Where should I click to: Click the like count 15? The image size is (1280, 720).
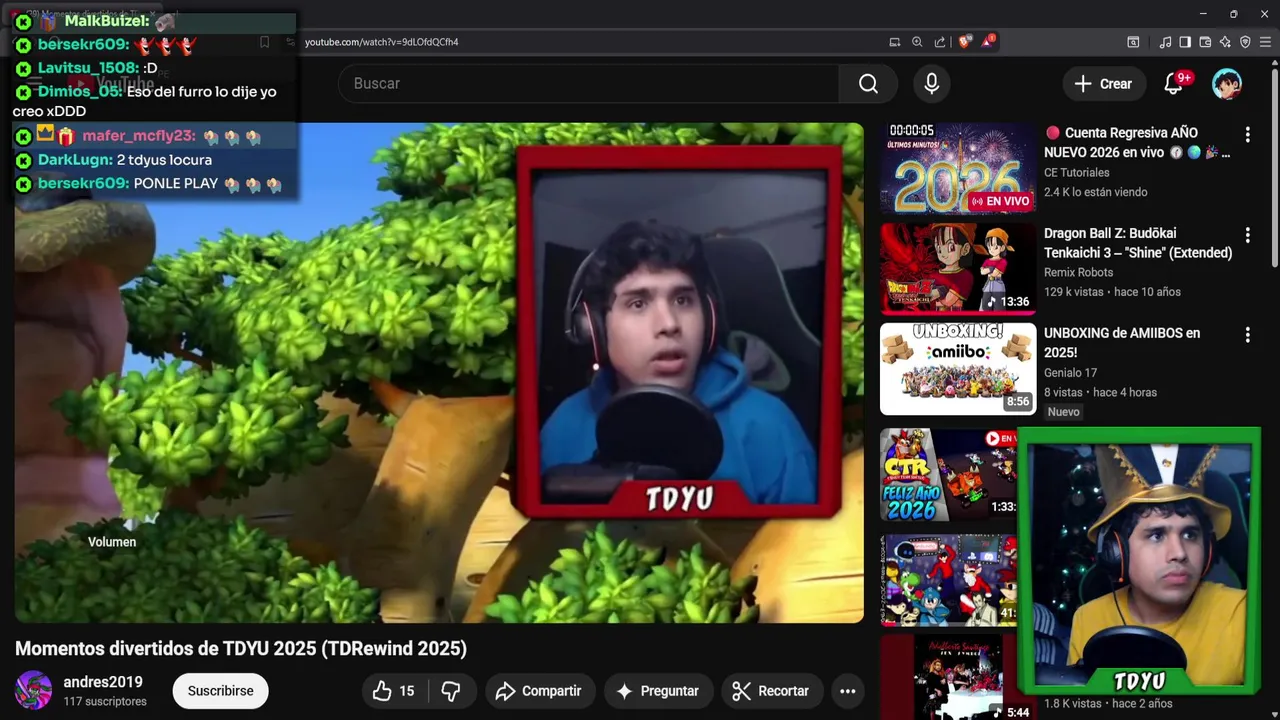pyautogui.click(x=407, y=691)
